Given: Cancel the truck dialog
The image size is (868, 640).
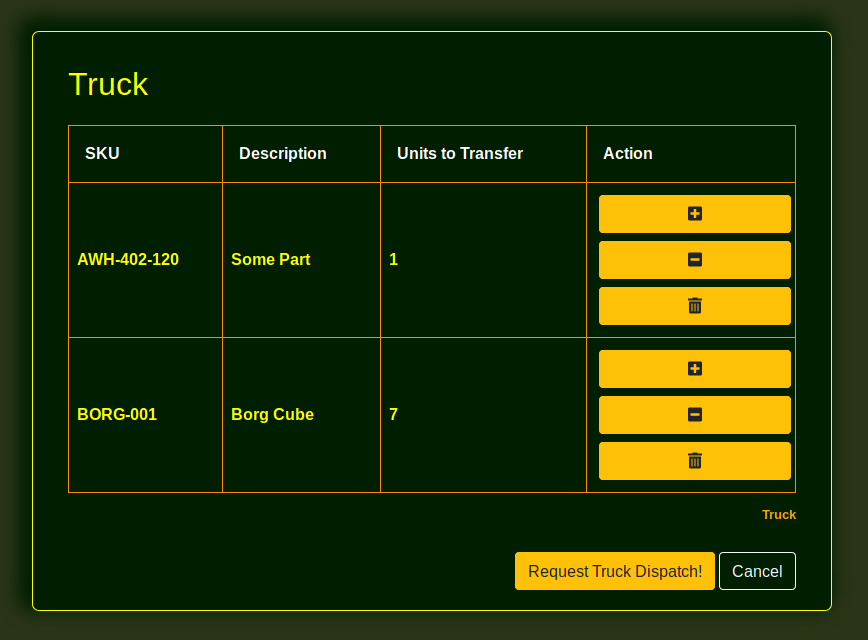Looking at the screenshot, I should (x=757, y=571).
